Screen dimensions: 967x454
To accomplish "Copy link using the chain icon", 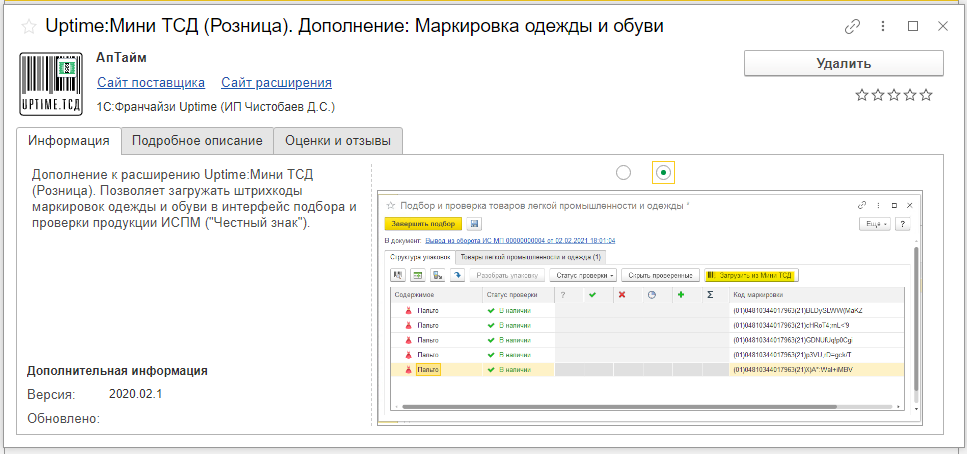I will pyautogui.click(x=852, y=27).
